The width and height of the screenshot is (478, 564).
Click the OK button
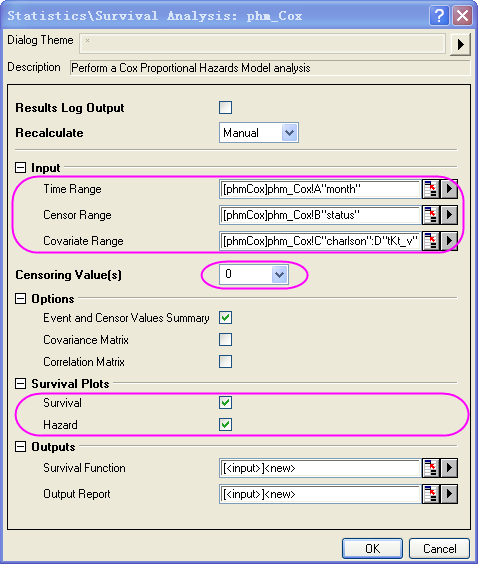pyautogui.click(x=372, y=549)
